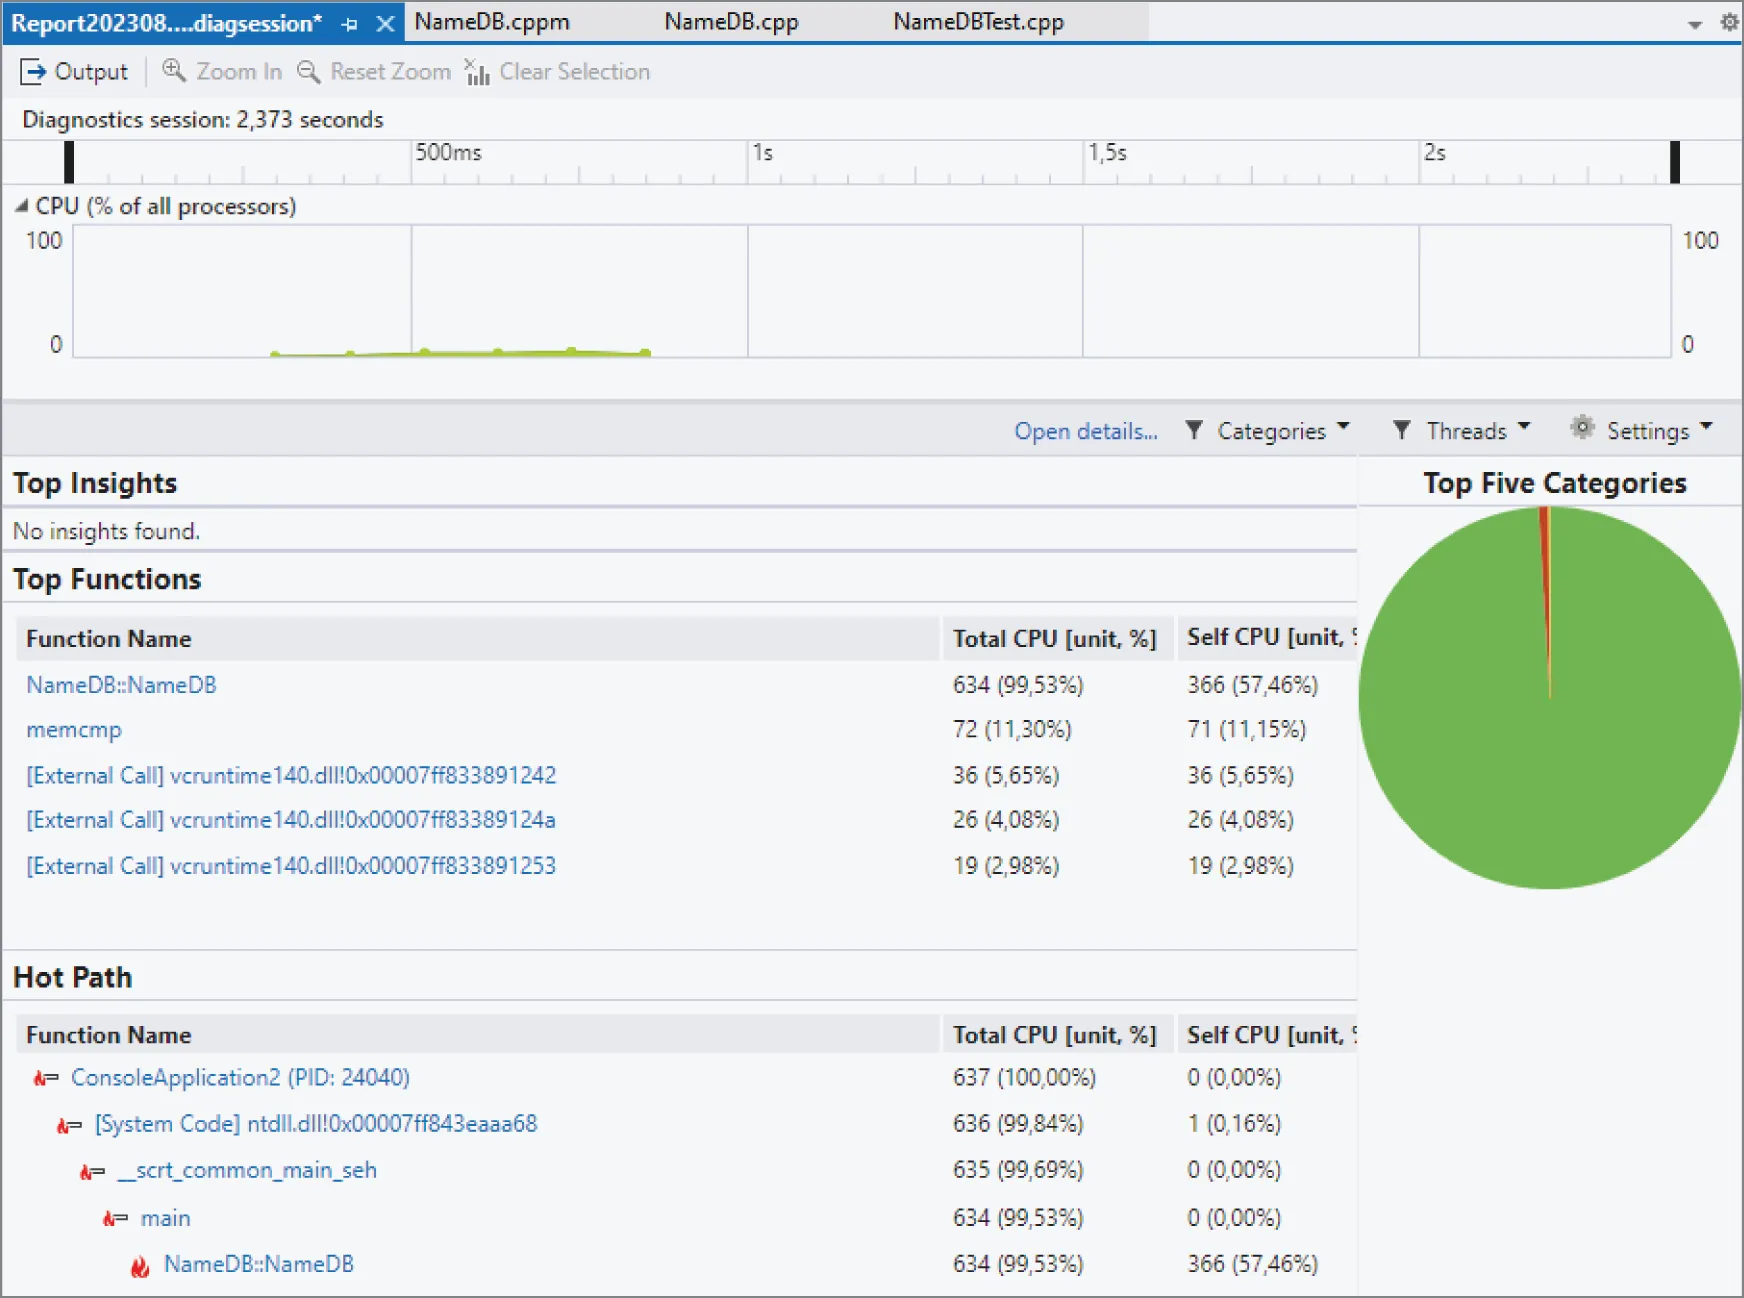The width and height of the screenshot is (1744, 1298).
Task: Click the Categories filter icon
Action: [x=1194, y=430]
